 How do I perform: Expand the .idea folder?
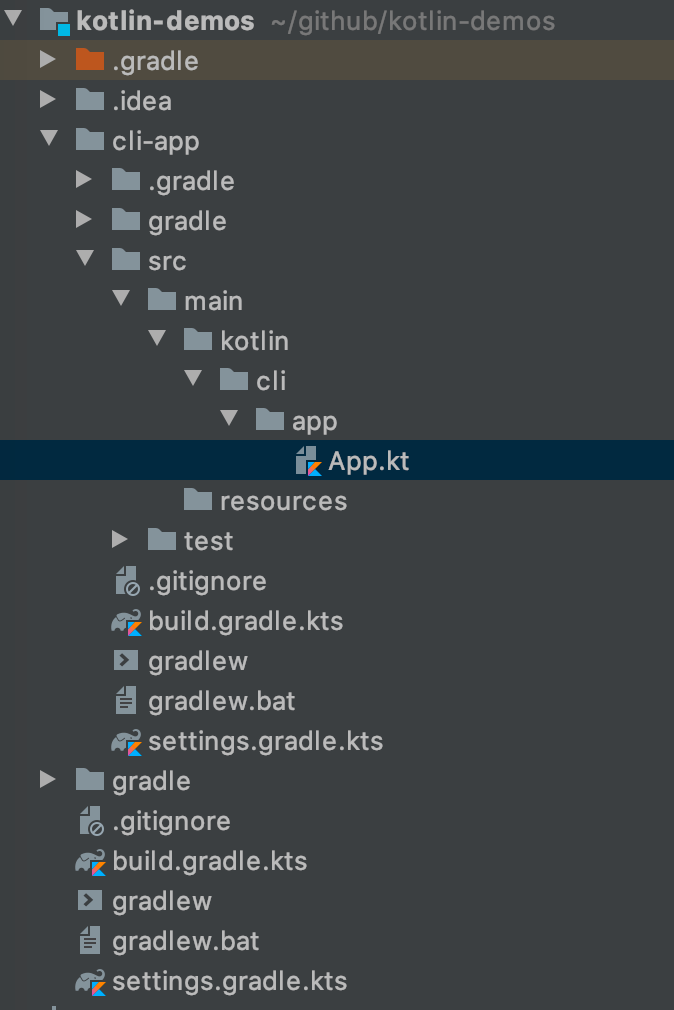pyautogui.click(x=49, y=100)
